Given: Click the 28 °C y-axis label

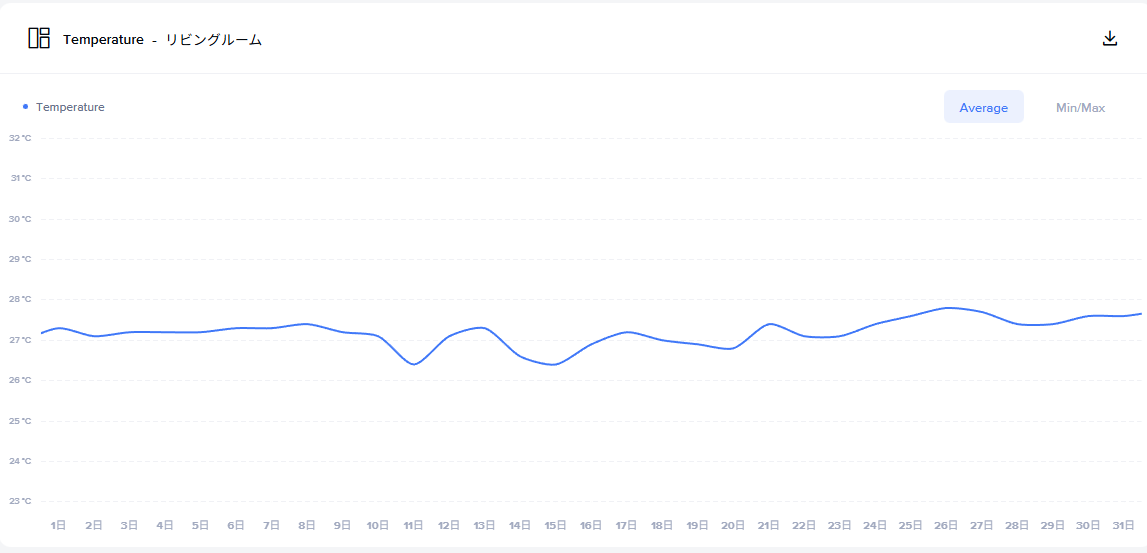Looking at the screenshot, I should 20,299.
